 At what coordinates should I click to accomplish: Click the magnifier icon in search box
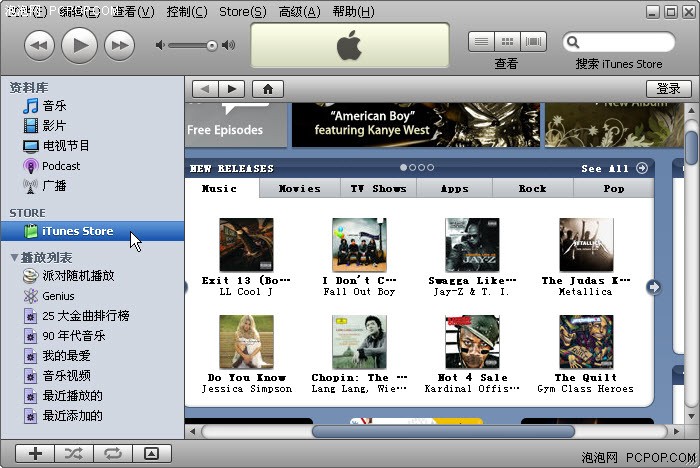tap(573, 42)
